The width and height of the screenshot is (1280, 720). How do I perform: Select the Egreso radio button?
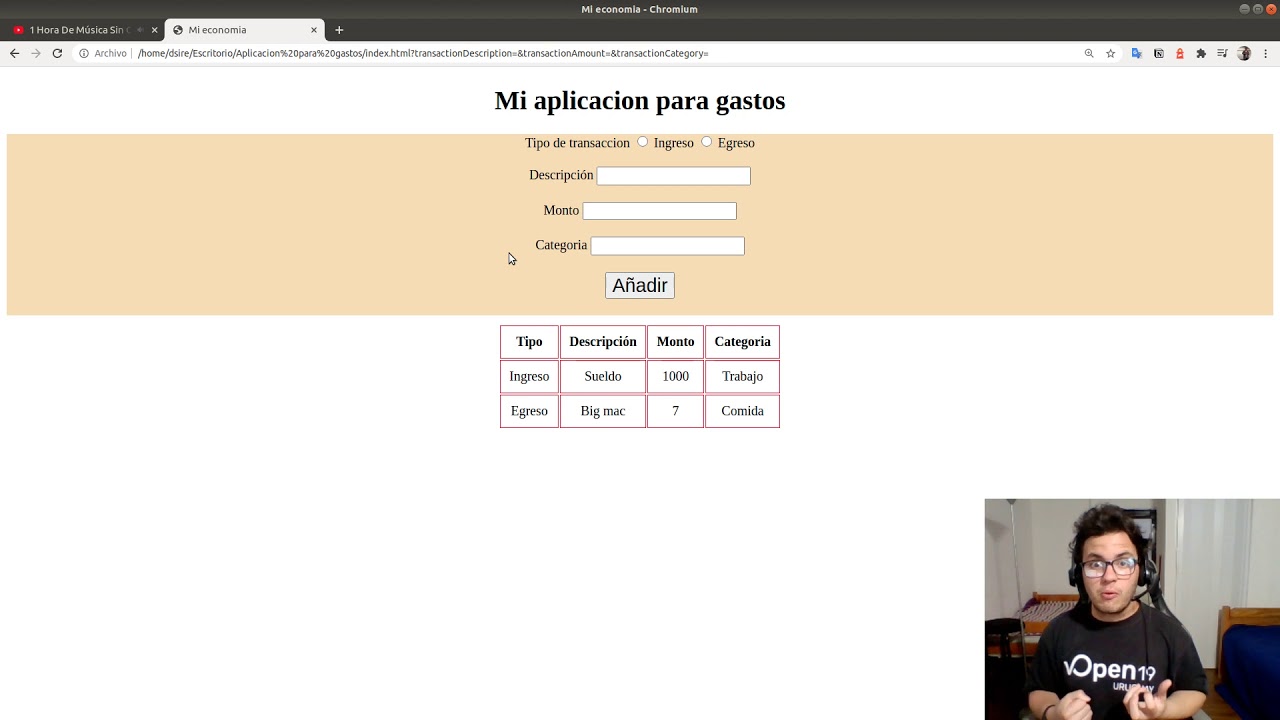[x=707, y=142]
